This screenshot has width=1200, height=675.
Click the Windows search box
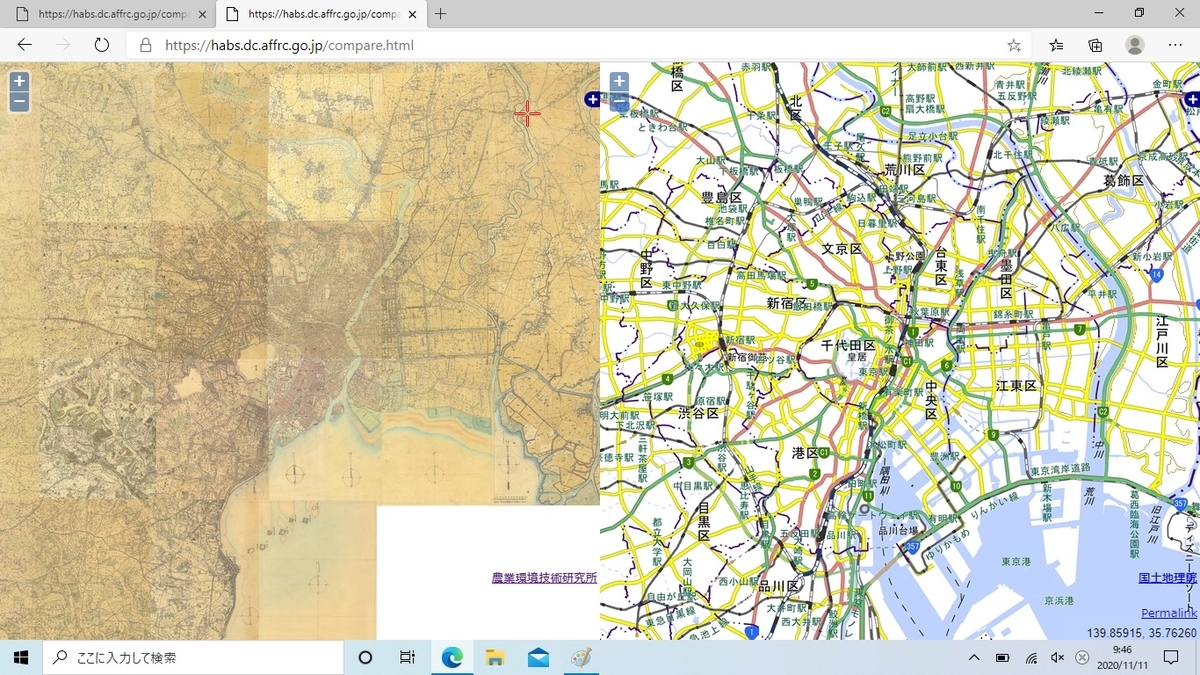pyautogui.click(x=191, y=657)
